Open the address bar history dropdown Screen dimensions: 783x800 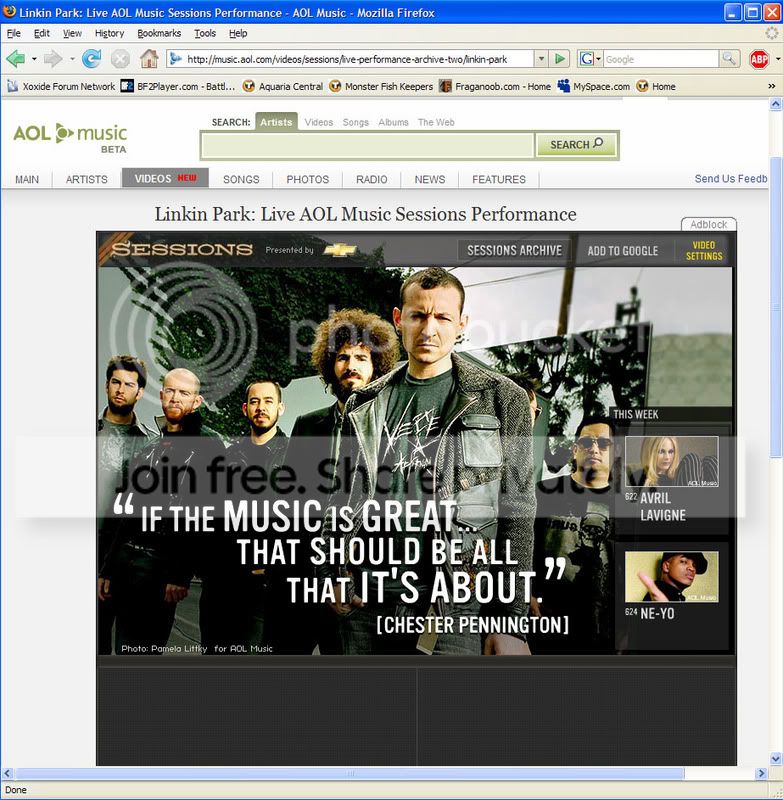coord(541,59)
